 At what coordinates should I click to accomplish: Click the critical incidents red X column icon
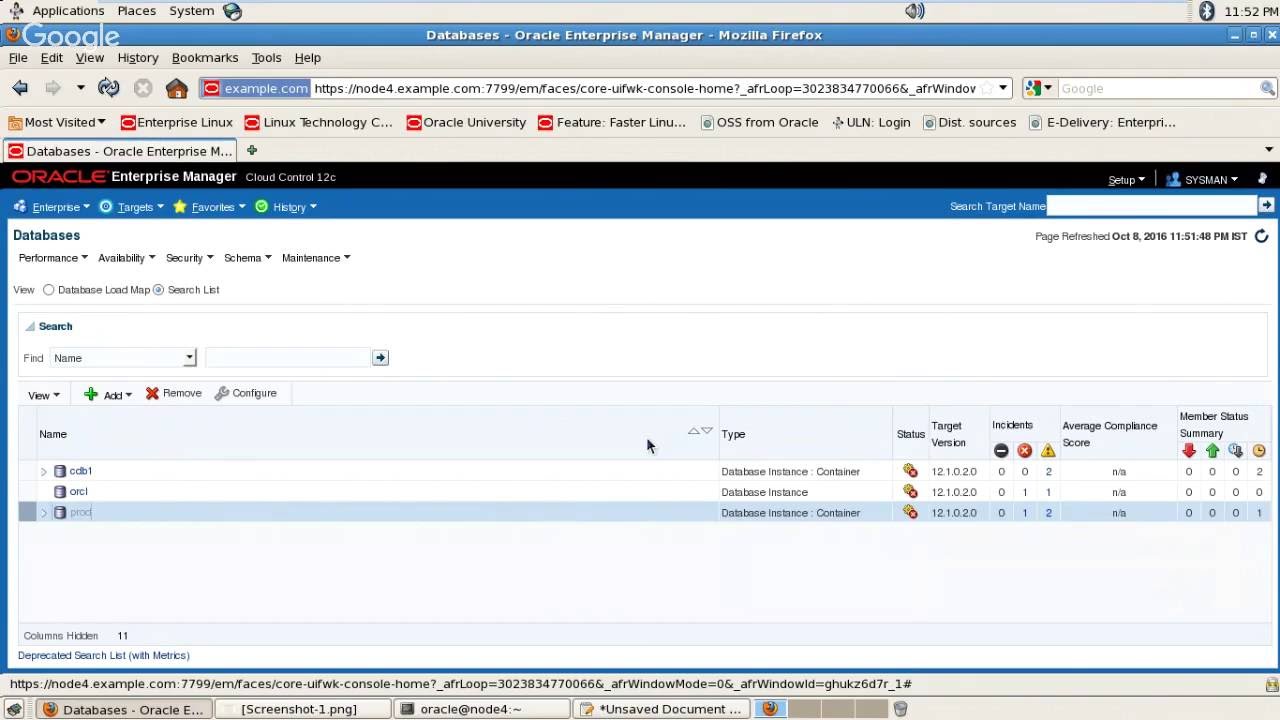coord(1024,451)
